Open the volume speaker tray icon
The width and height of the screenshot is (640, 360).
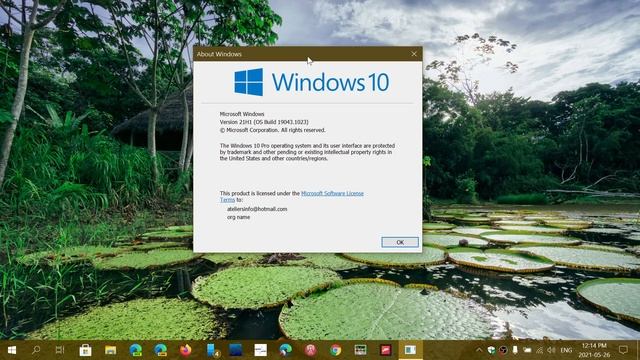click(551, 350)
